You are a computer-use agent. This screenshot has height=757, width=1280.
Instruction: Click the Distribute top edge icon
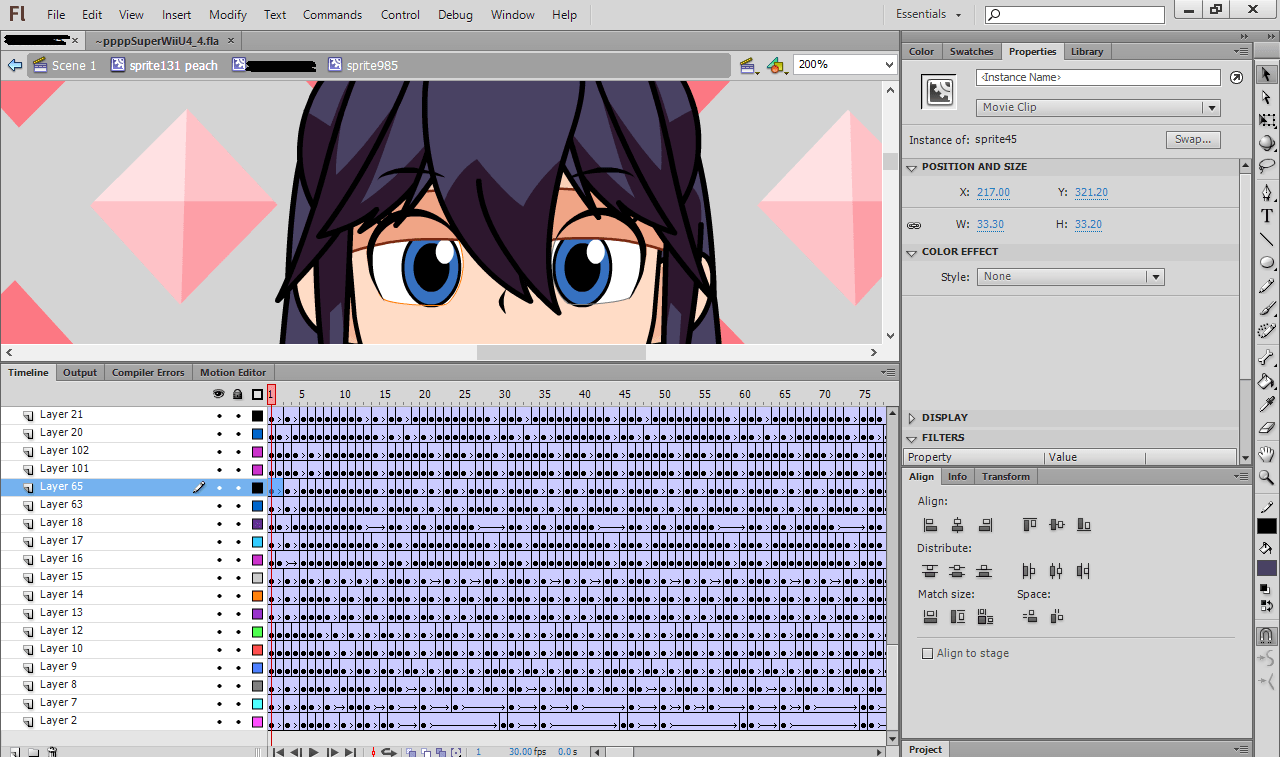[x=930, y=571]
